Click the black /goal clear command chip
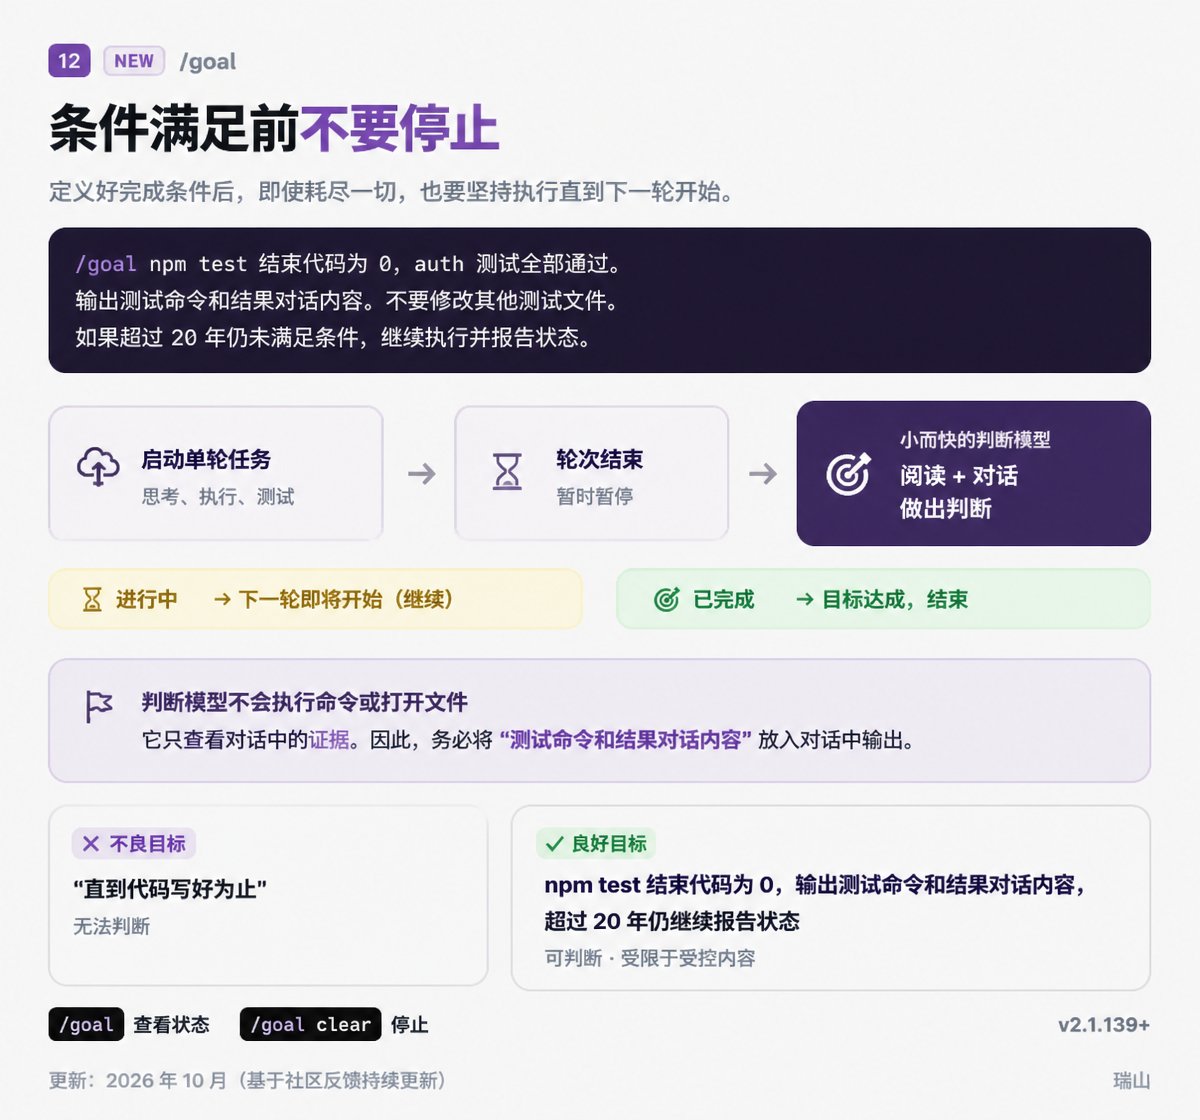The height and width of the screenshot is (1120, 1200). point(310,1024)
